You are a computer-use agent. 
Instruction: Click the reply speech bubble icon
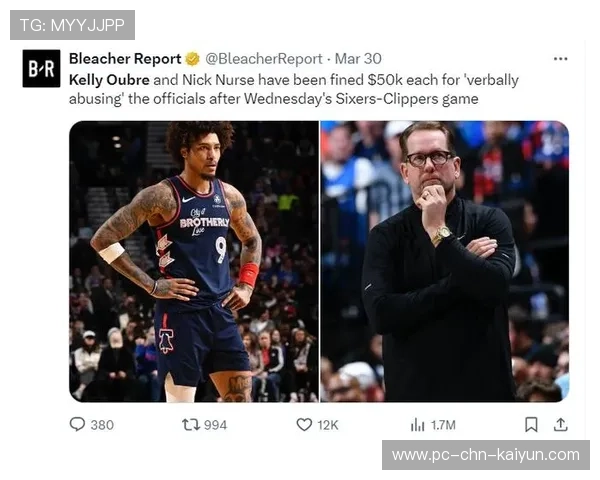[77, 424]
